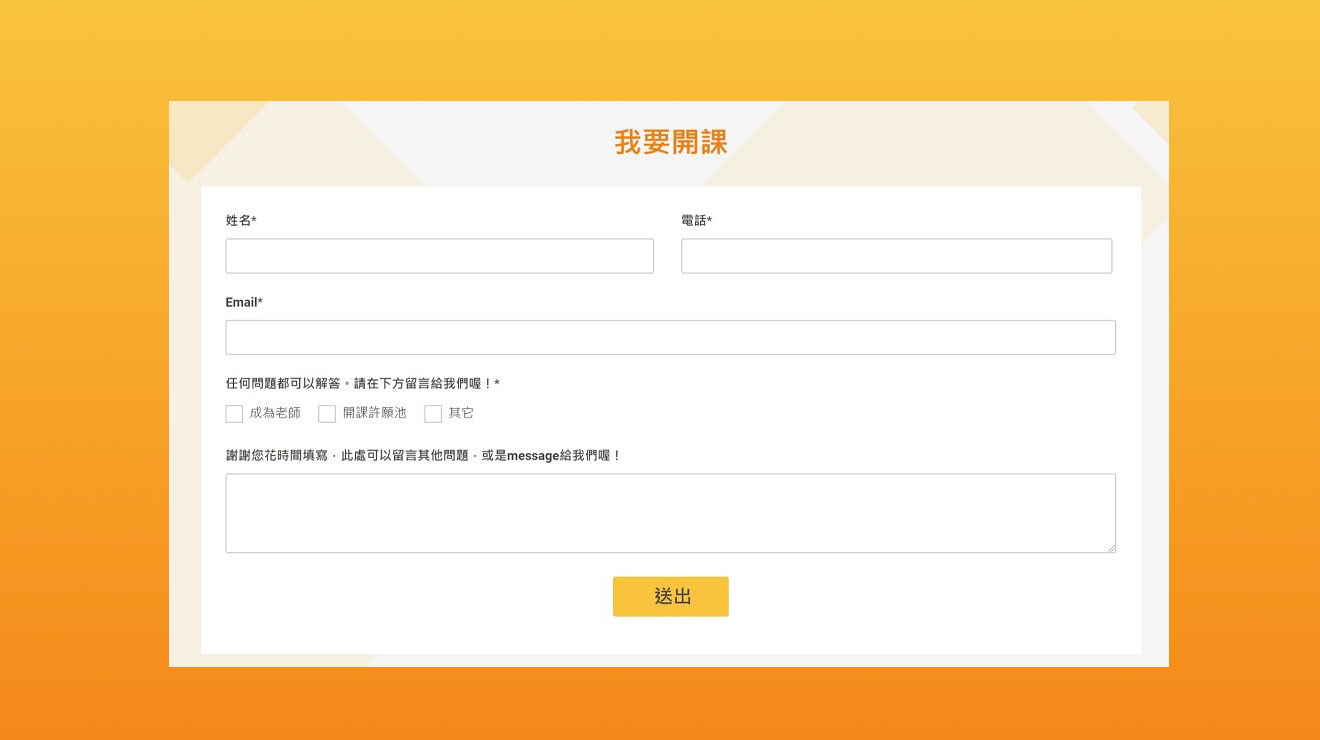Check the 其它 checkbox box
This screenshot has height=740, width=1320.
(433, 414)
